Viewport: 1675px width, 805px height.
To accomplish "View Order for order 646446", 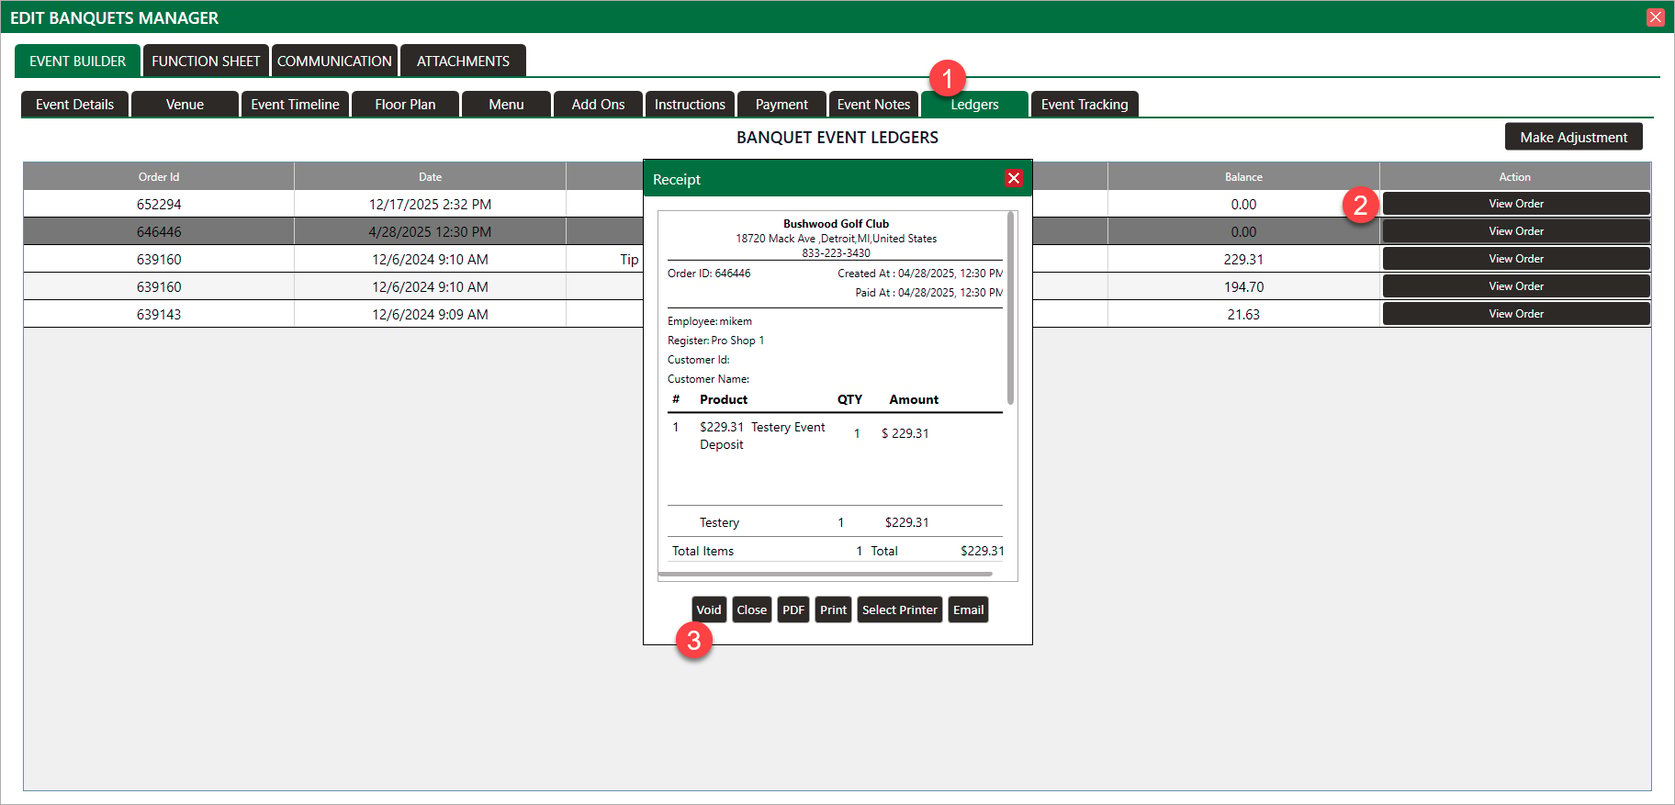I will point(1516,231).
